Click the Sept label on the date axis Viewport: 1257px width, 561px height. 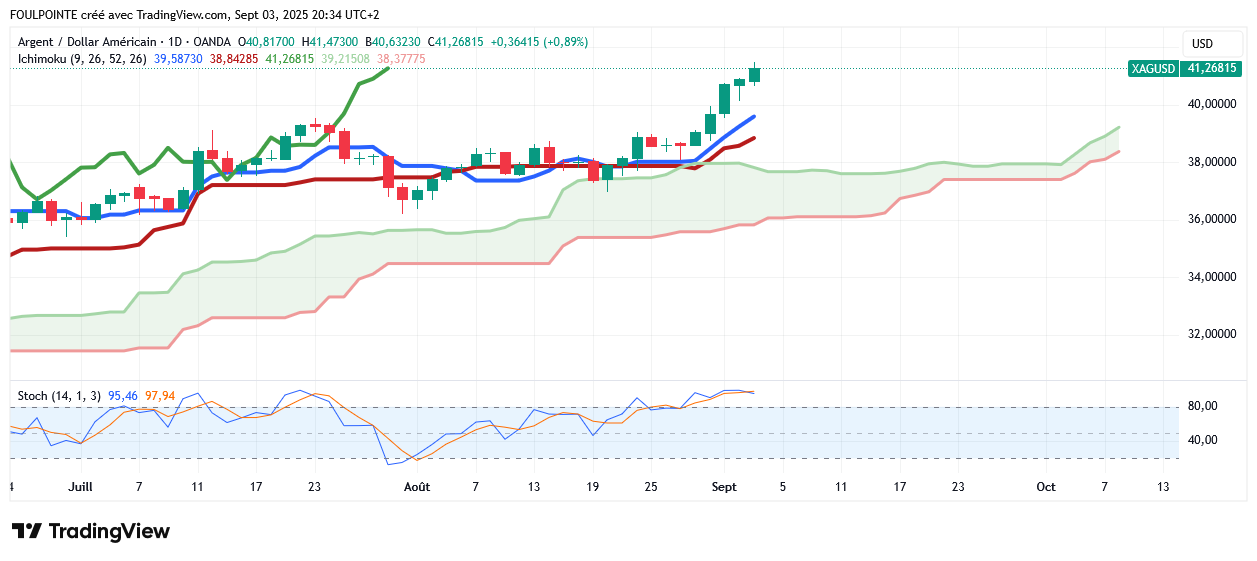point(724,487)
